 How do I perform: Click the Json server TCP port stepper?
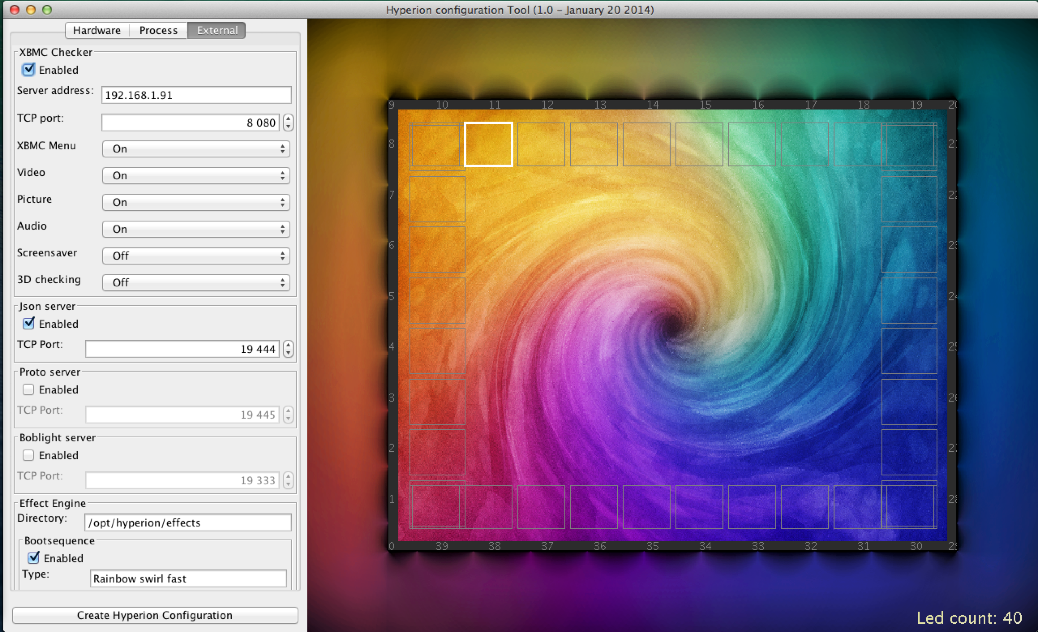(288, 349)
